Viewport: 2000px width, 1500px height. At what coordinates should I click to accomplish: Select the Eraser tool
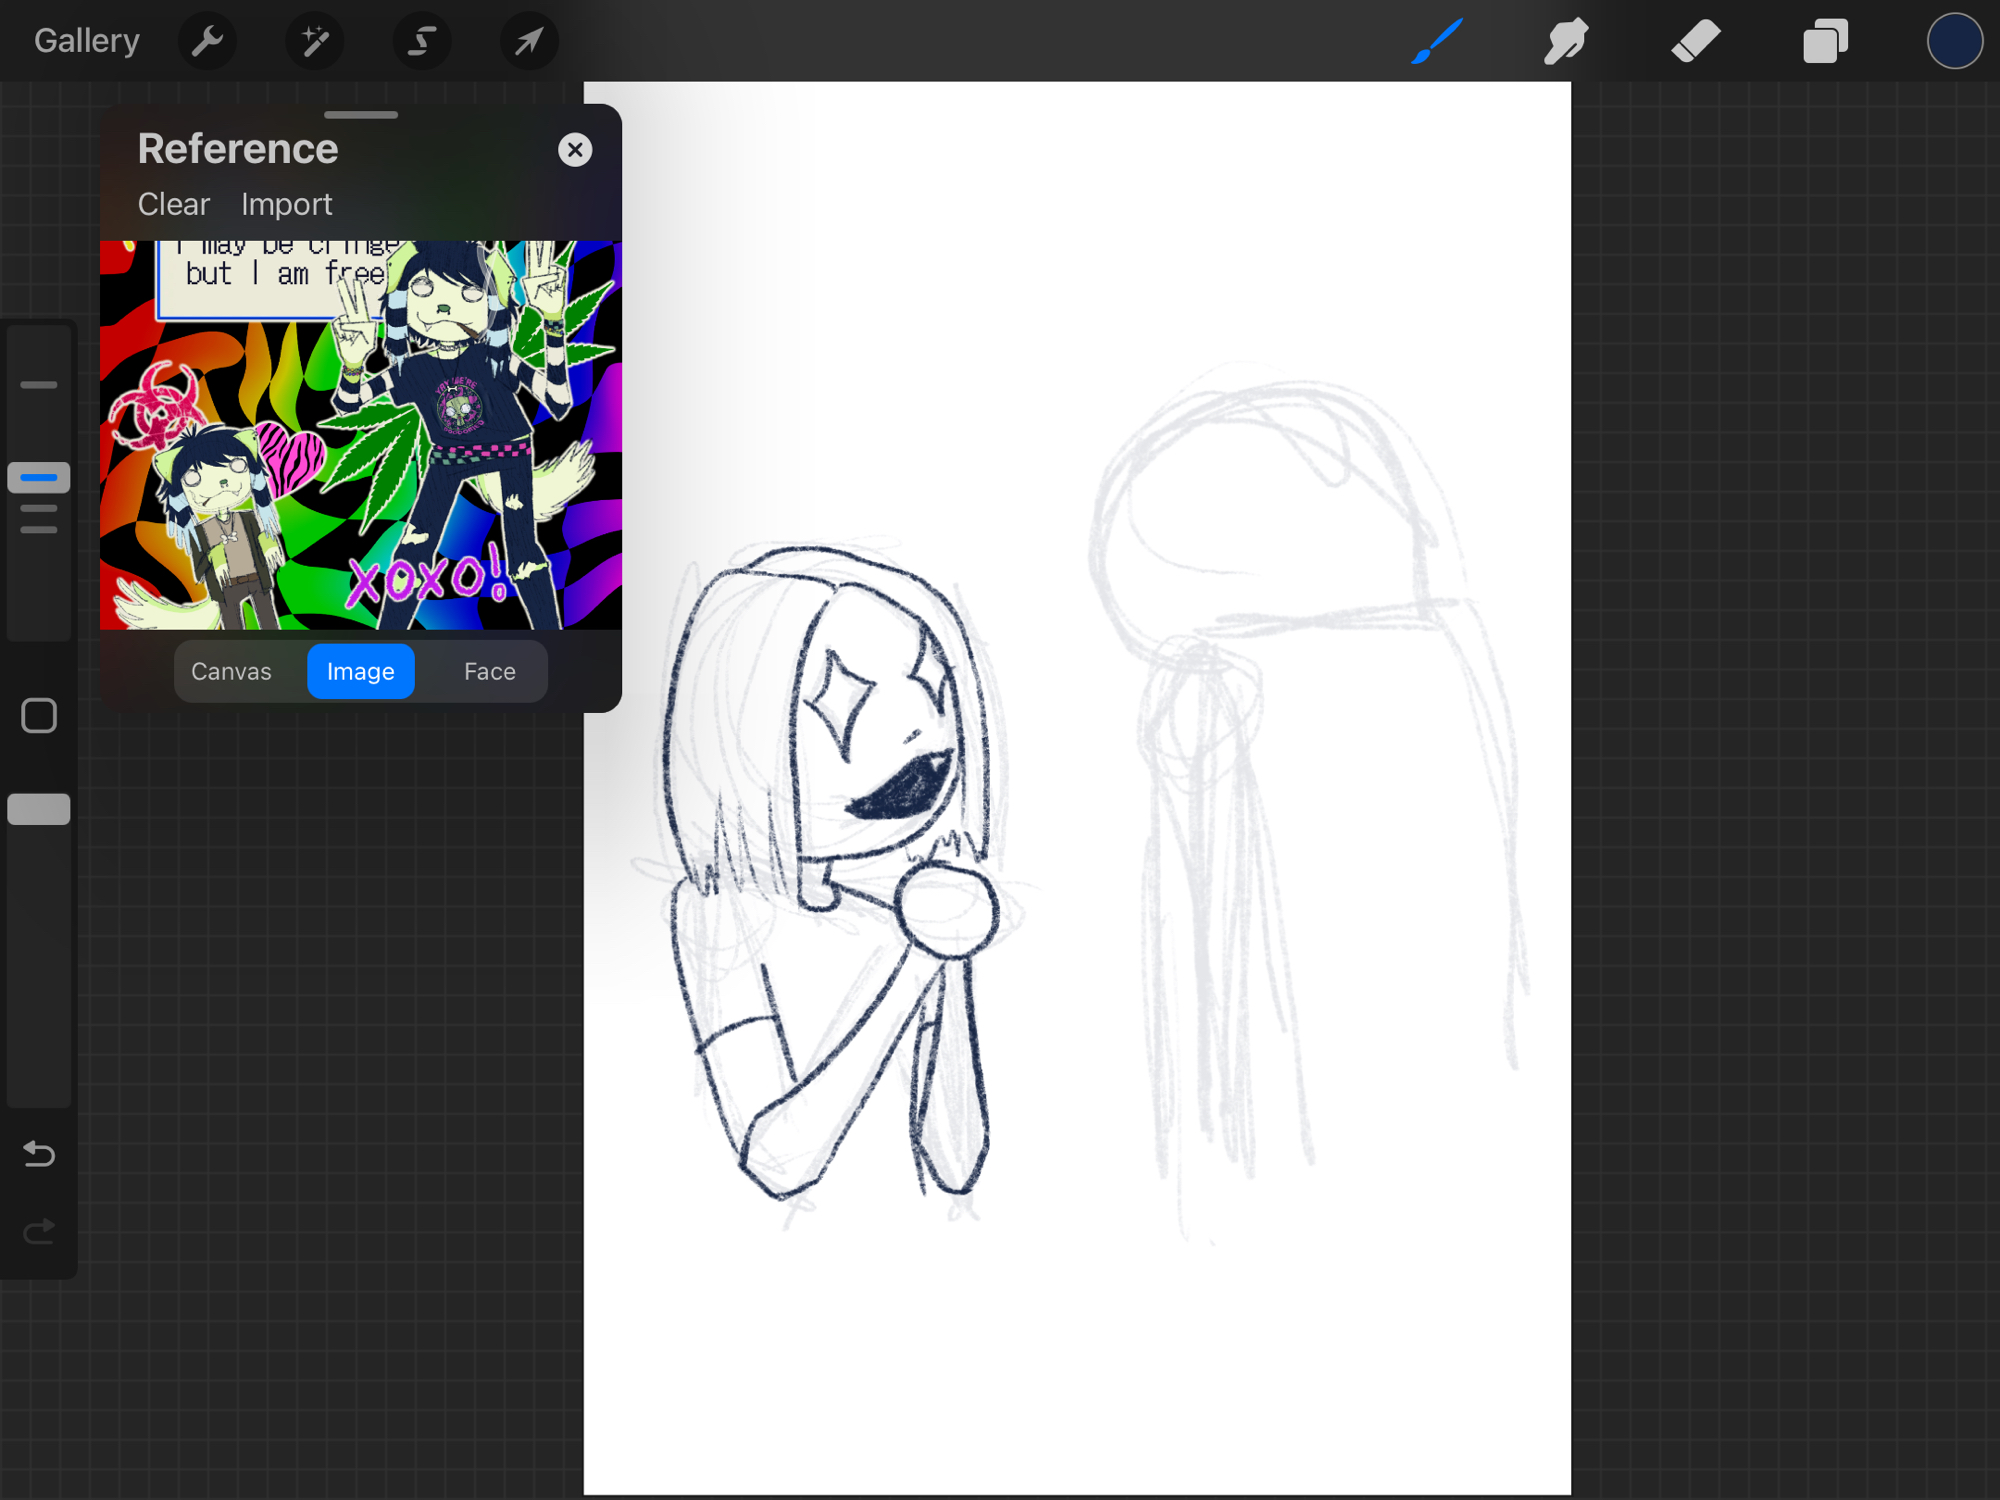coord(1695,41)
